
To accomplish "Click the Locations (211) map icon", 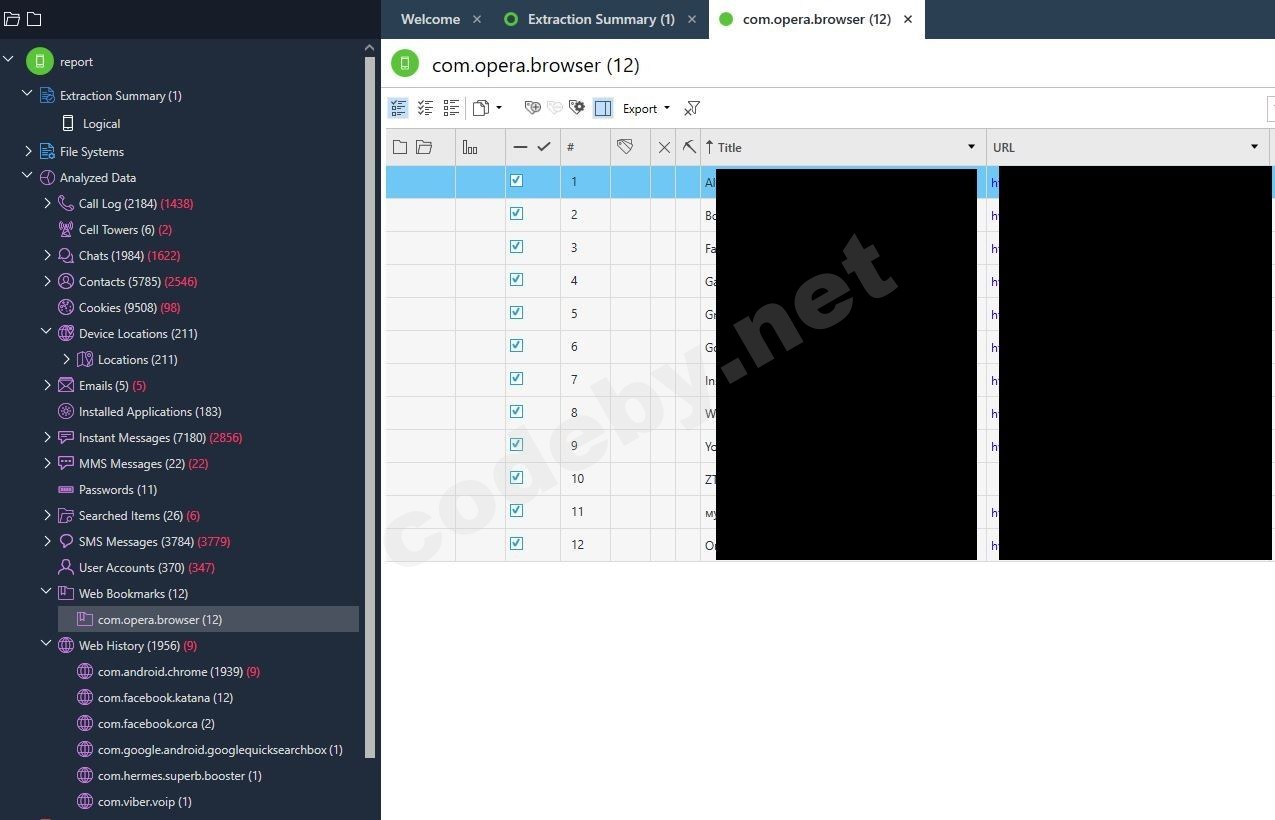I will [85, 359].
